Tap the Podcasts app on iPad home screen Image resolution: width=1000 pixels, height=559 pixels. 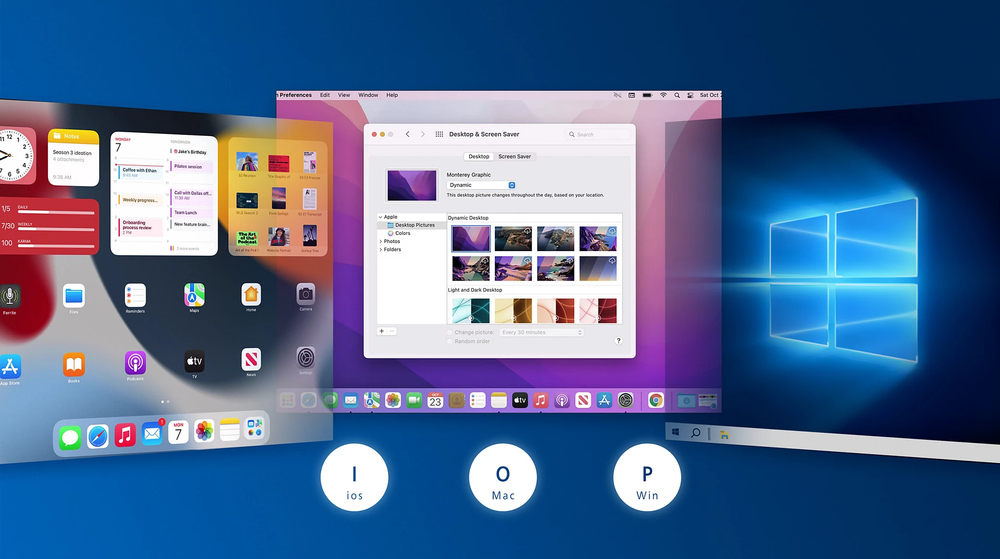[135, 362]
